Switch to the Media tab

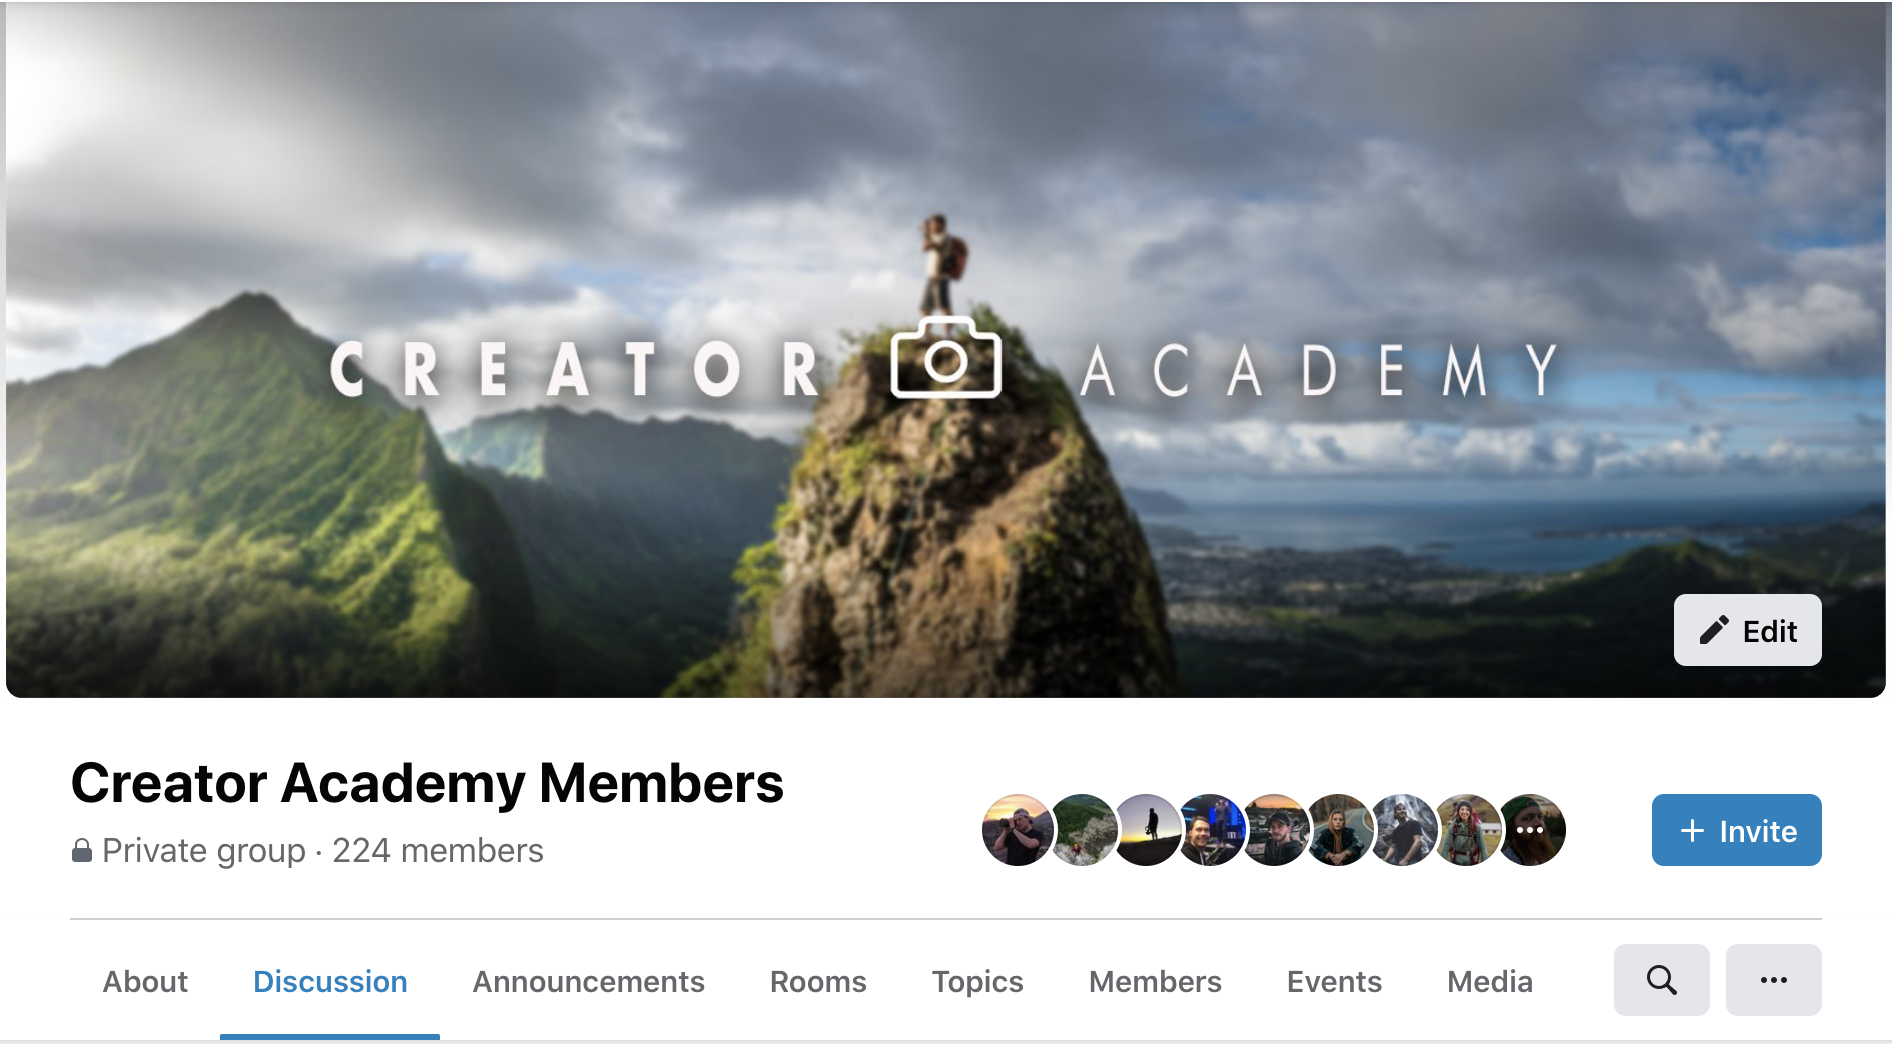(1489, 981)
